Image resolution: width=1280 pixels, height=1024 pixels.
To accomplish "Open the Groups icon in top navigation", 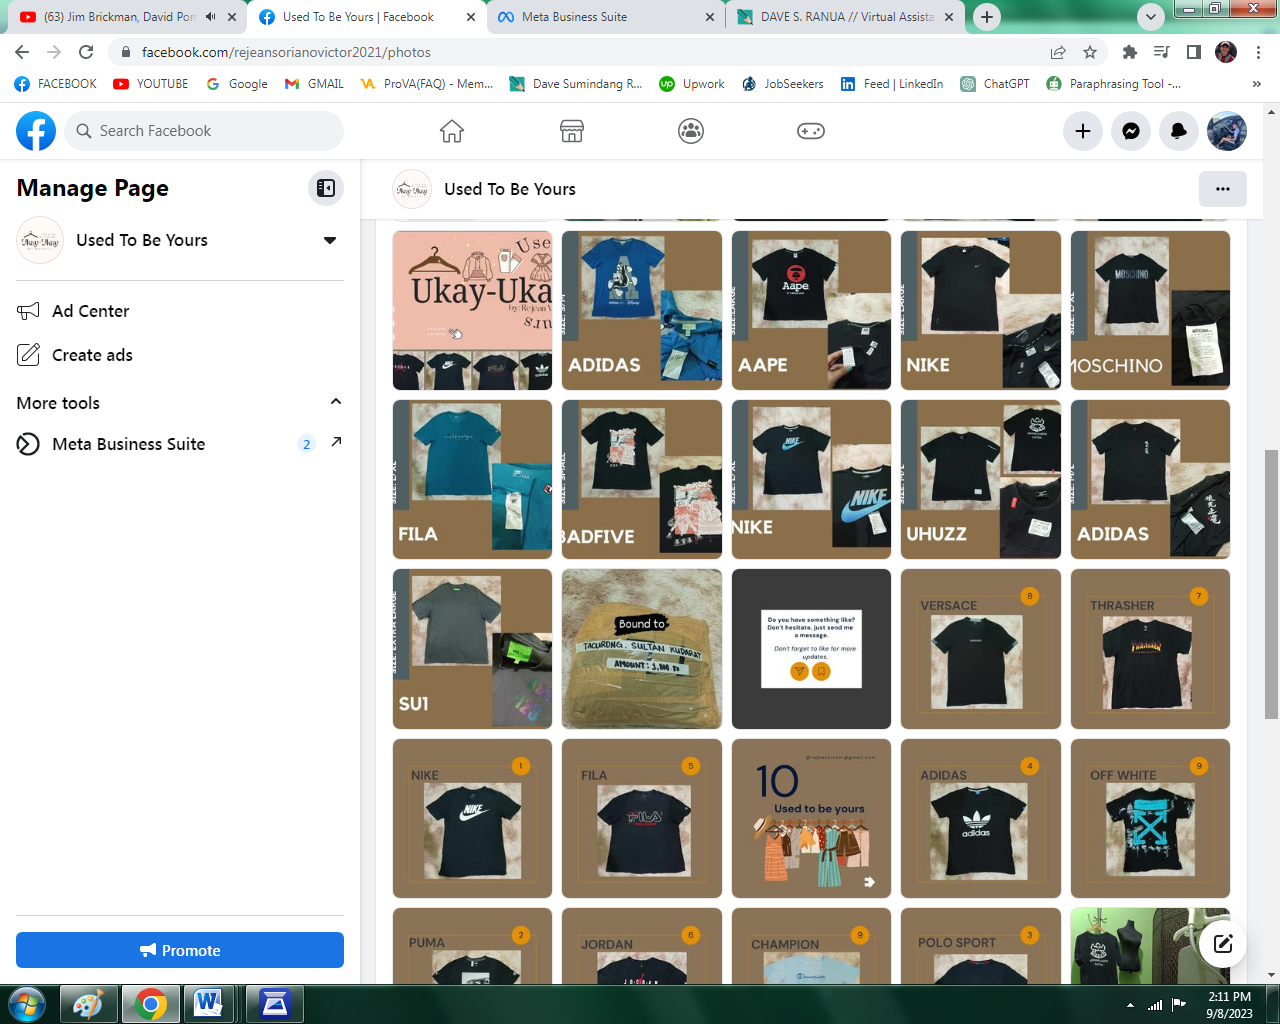I will (691, 131).
